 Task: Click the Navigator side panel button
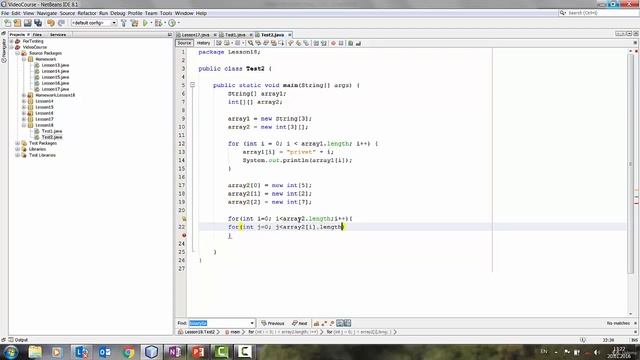pos(4,50)
